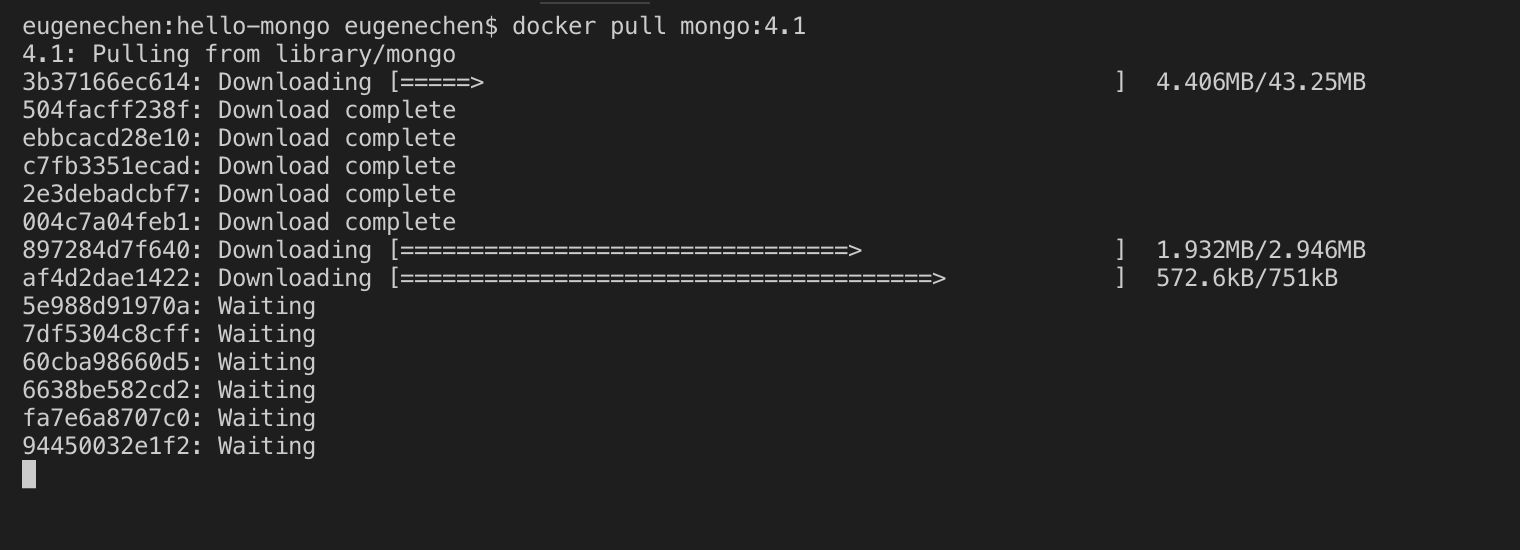Click the 4.406MB/43.25MB download size
The width and height of the screenshot is (1520, 550).
1260,82
